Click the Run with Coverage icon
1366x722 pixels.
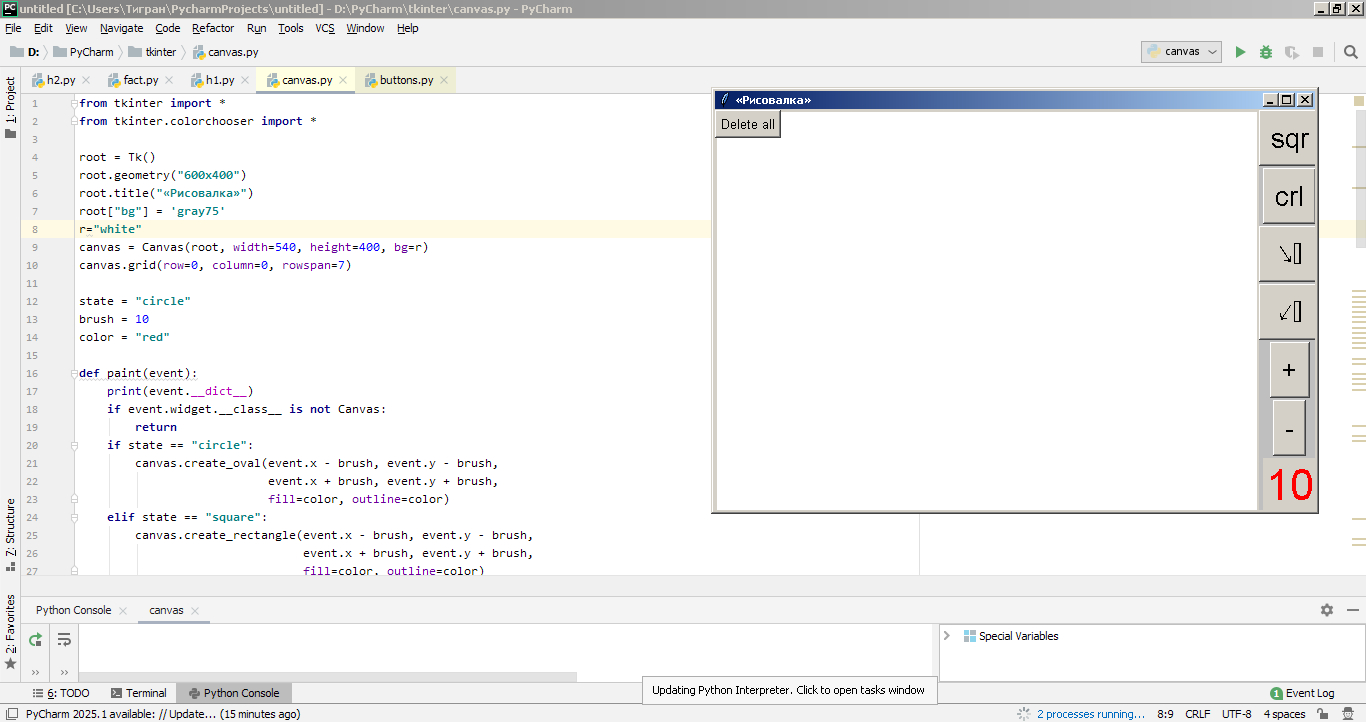pos(1292,52)
